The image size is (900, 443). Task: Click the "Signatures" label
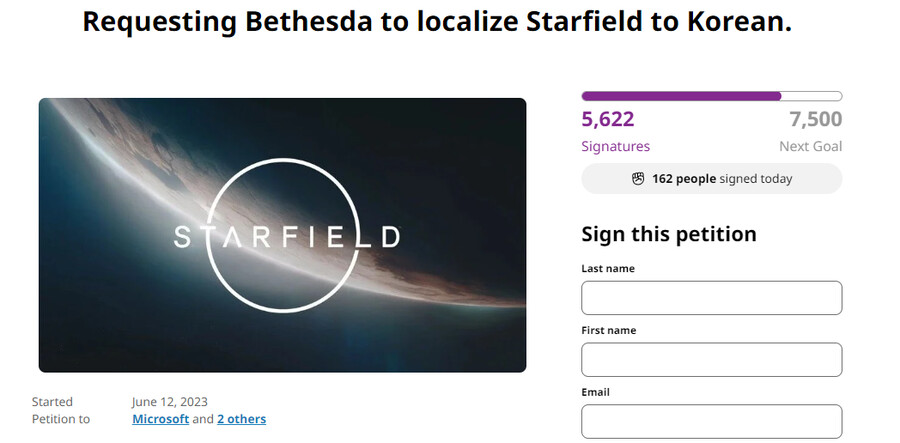point(615,146)
